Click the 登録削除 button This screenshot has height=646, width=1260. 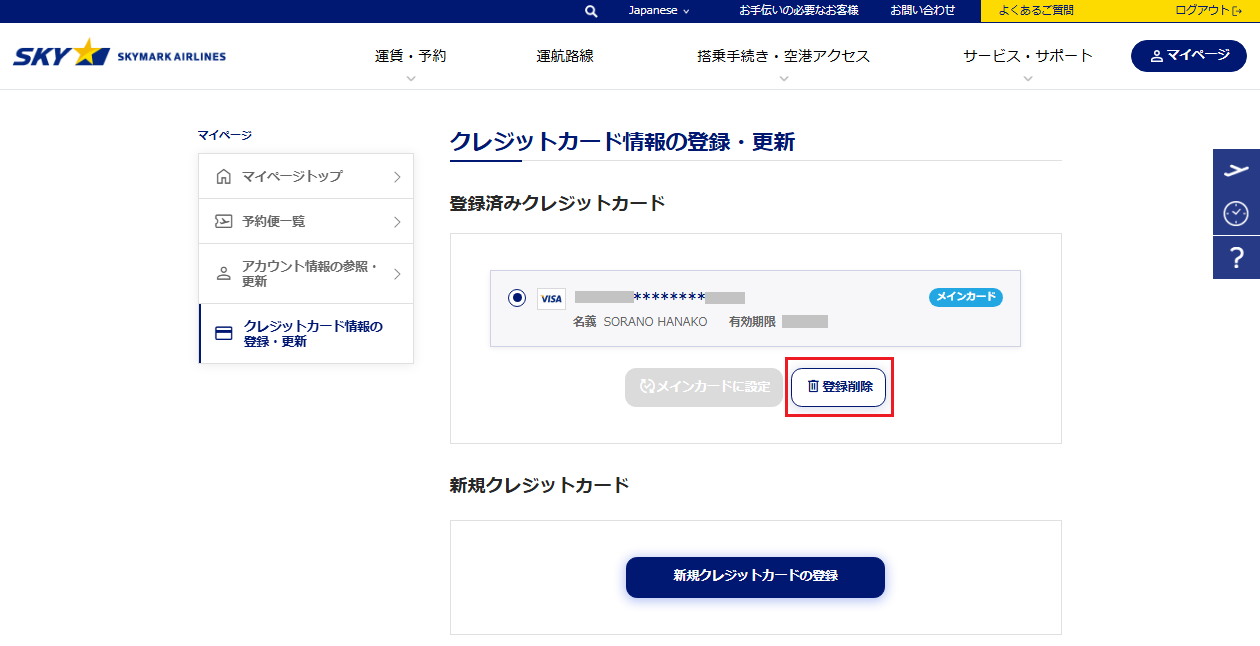838,387
